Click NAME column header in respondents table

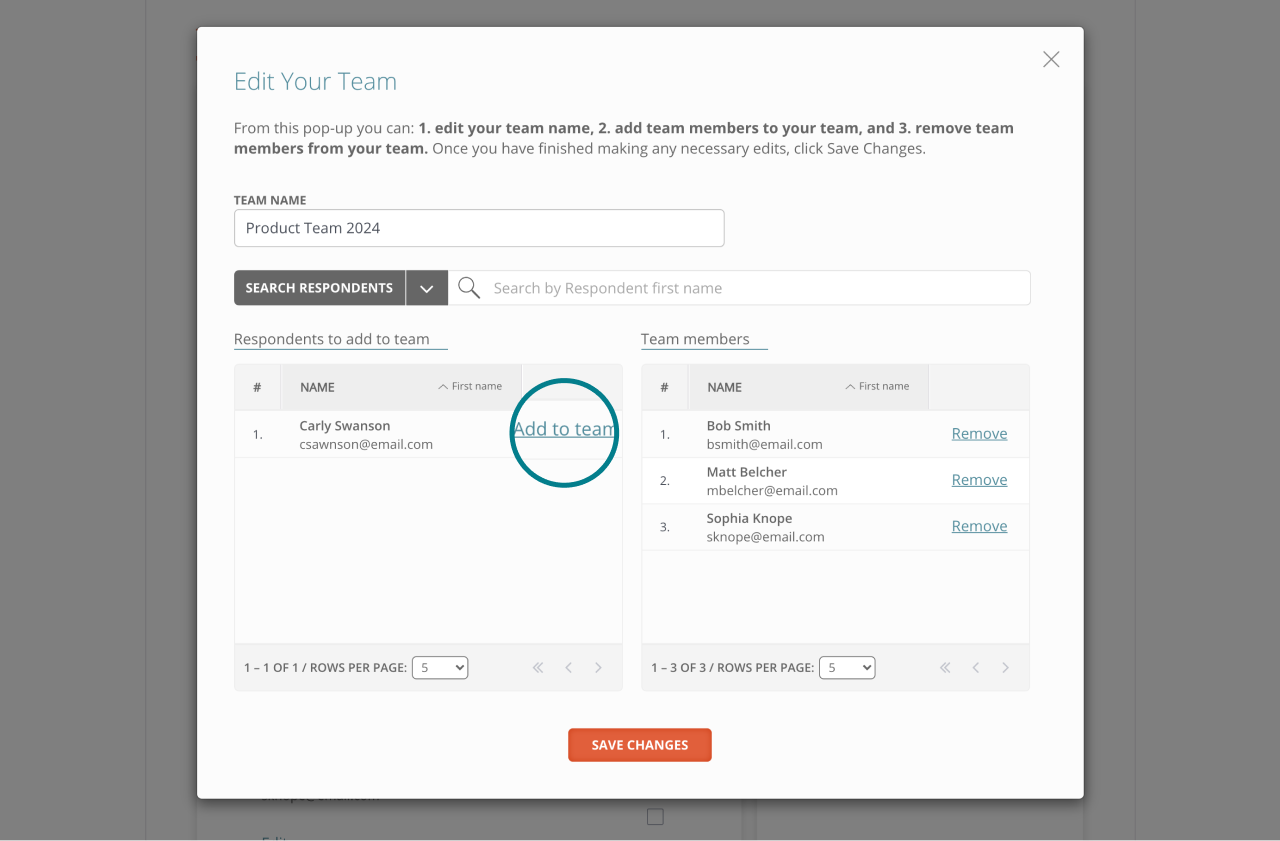(317, 387)
